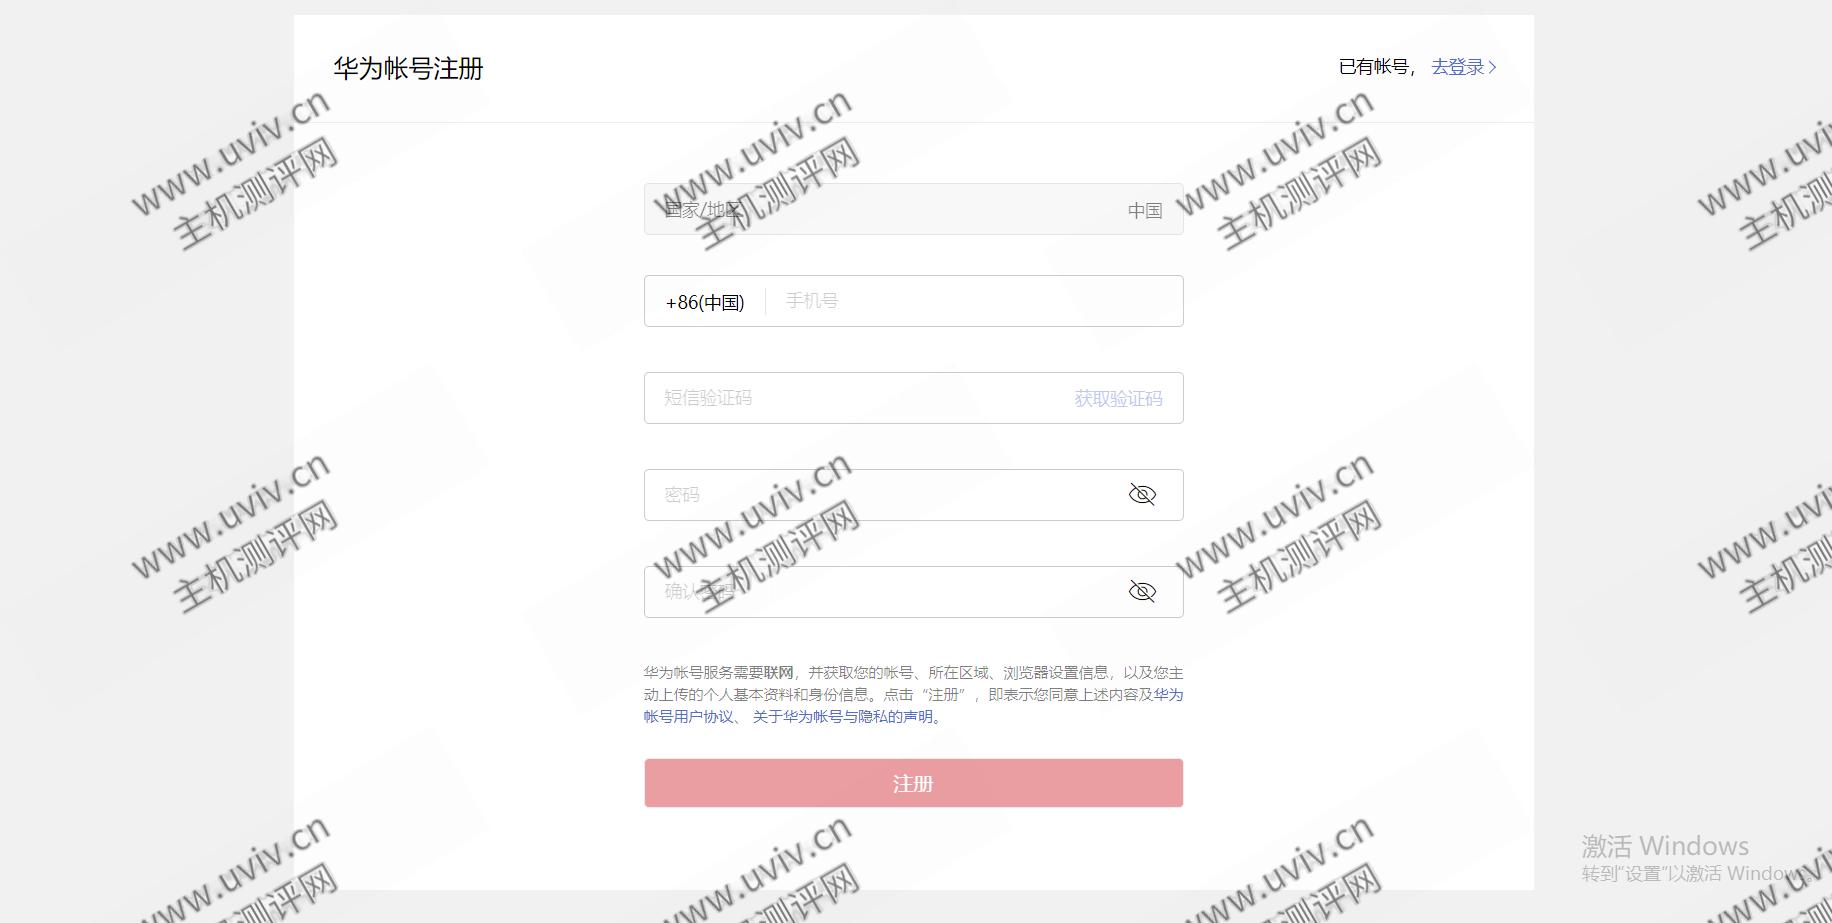Viewport: 1832px width, 923px height.
Task: Click the chevron arrow beside 去登录
Action: point(1492,67)
